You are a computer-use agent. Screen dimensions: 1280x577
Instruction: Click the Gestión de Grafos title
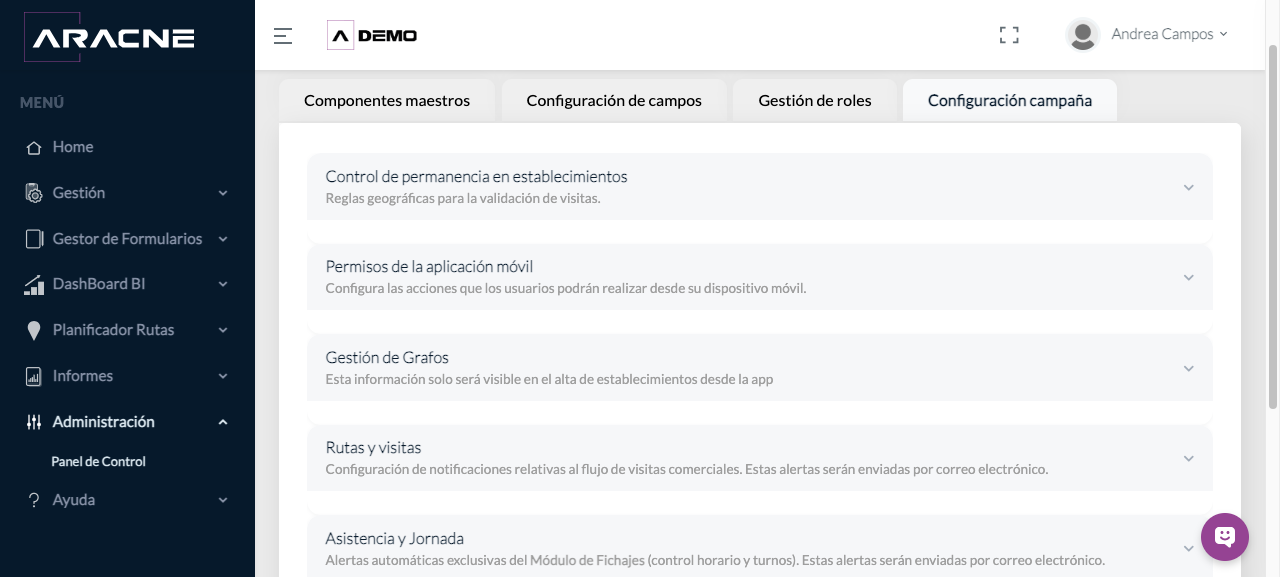(387, 357)
